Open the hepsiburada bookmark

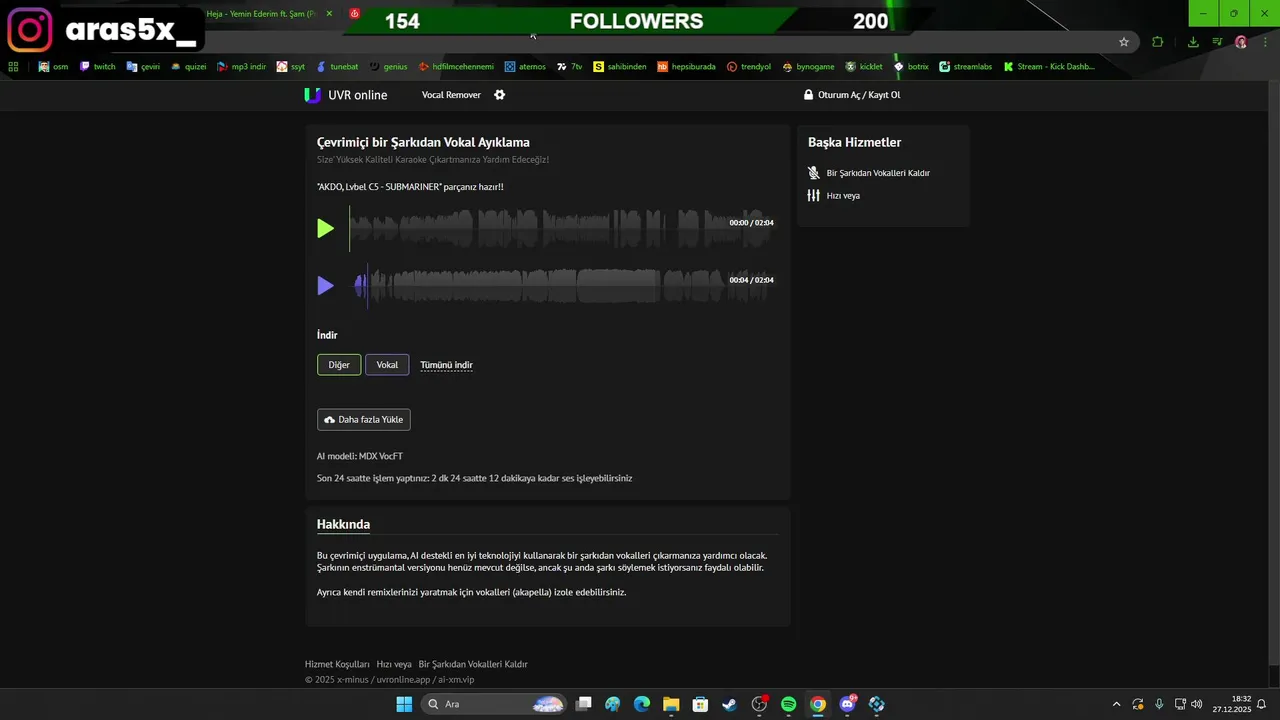(x=687, y=67)
